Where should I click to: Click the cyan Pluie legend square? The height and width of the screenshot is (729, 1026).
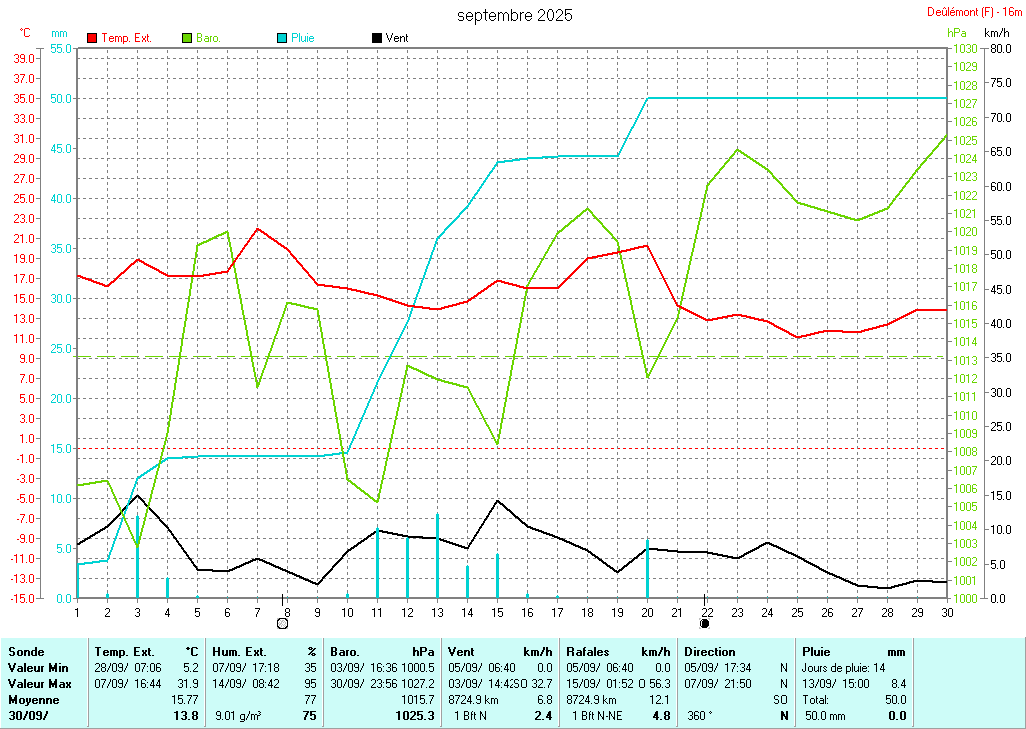(282, 38)
